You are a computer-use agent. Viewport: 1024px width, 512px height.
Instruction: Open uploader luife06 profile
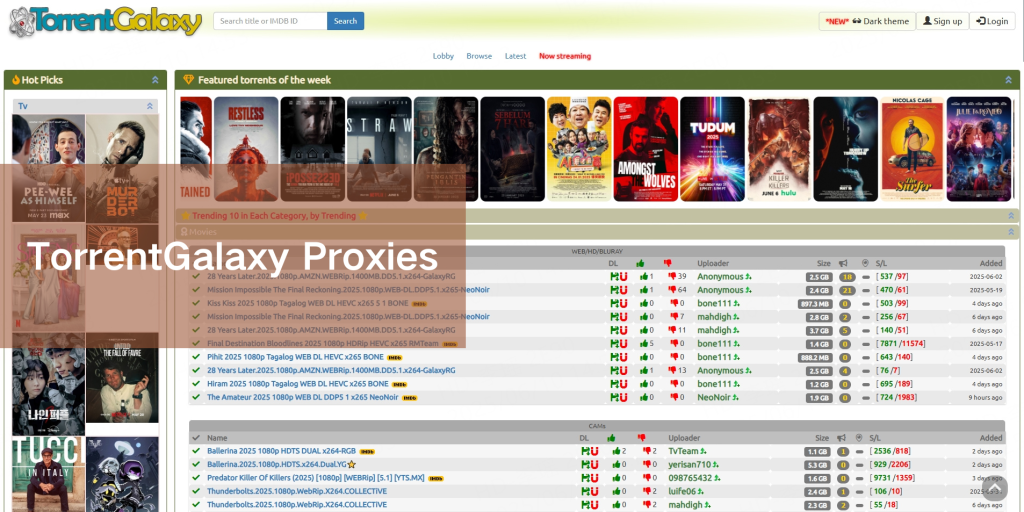point(684,491)
